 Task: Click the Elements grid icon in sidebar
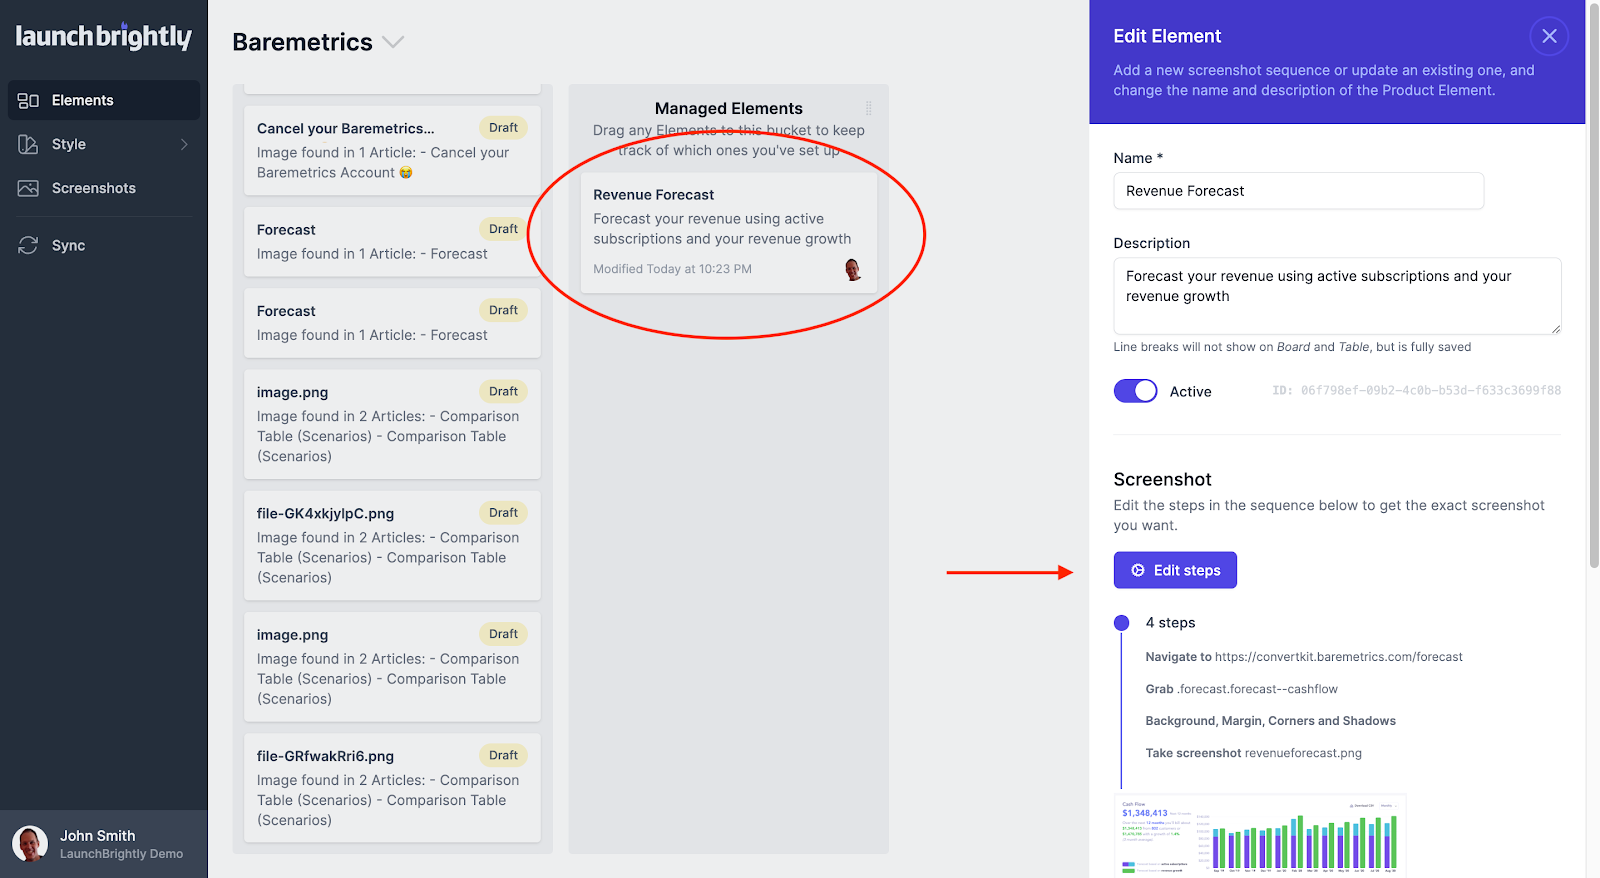pos(28,101)
